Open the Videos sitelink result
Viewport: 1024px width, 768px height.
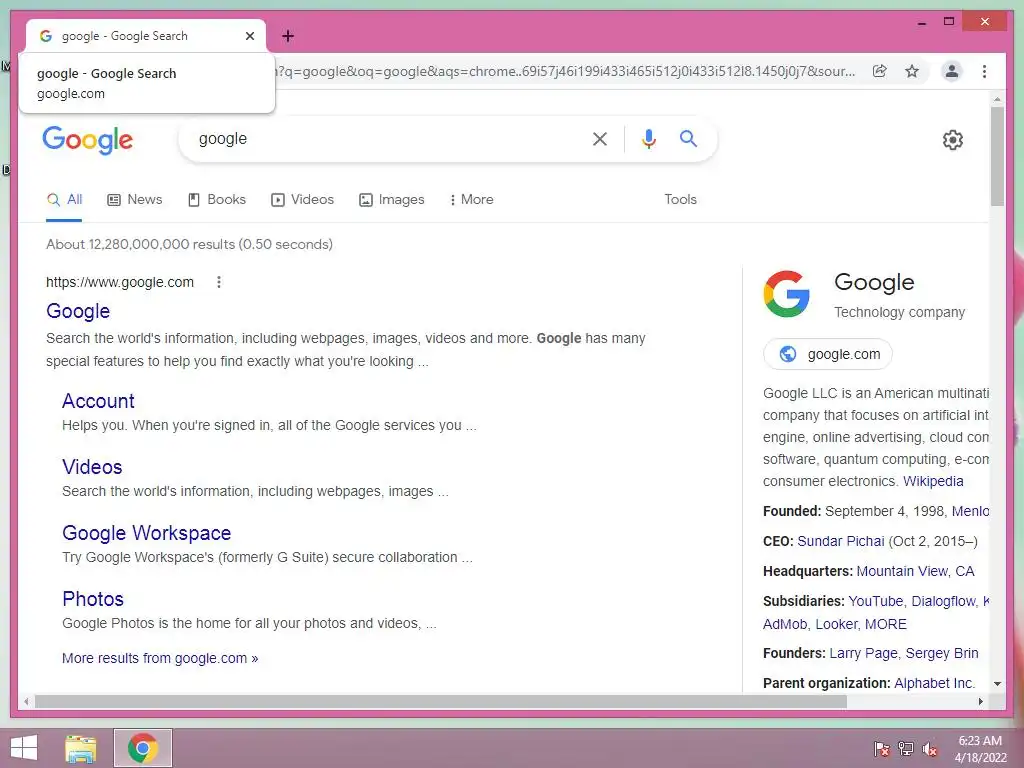(x=92, y=467)
